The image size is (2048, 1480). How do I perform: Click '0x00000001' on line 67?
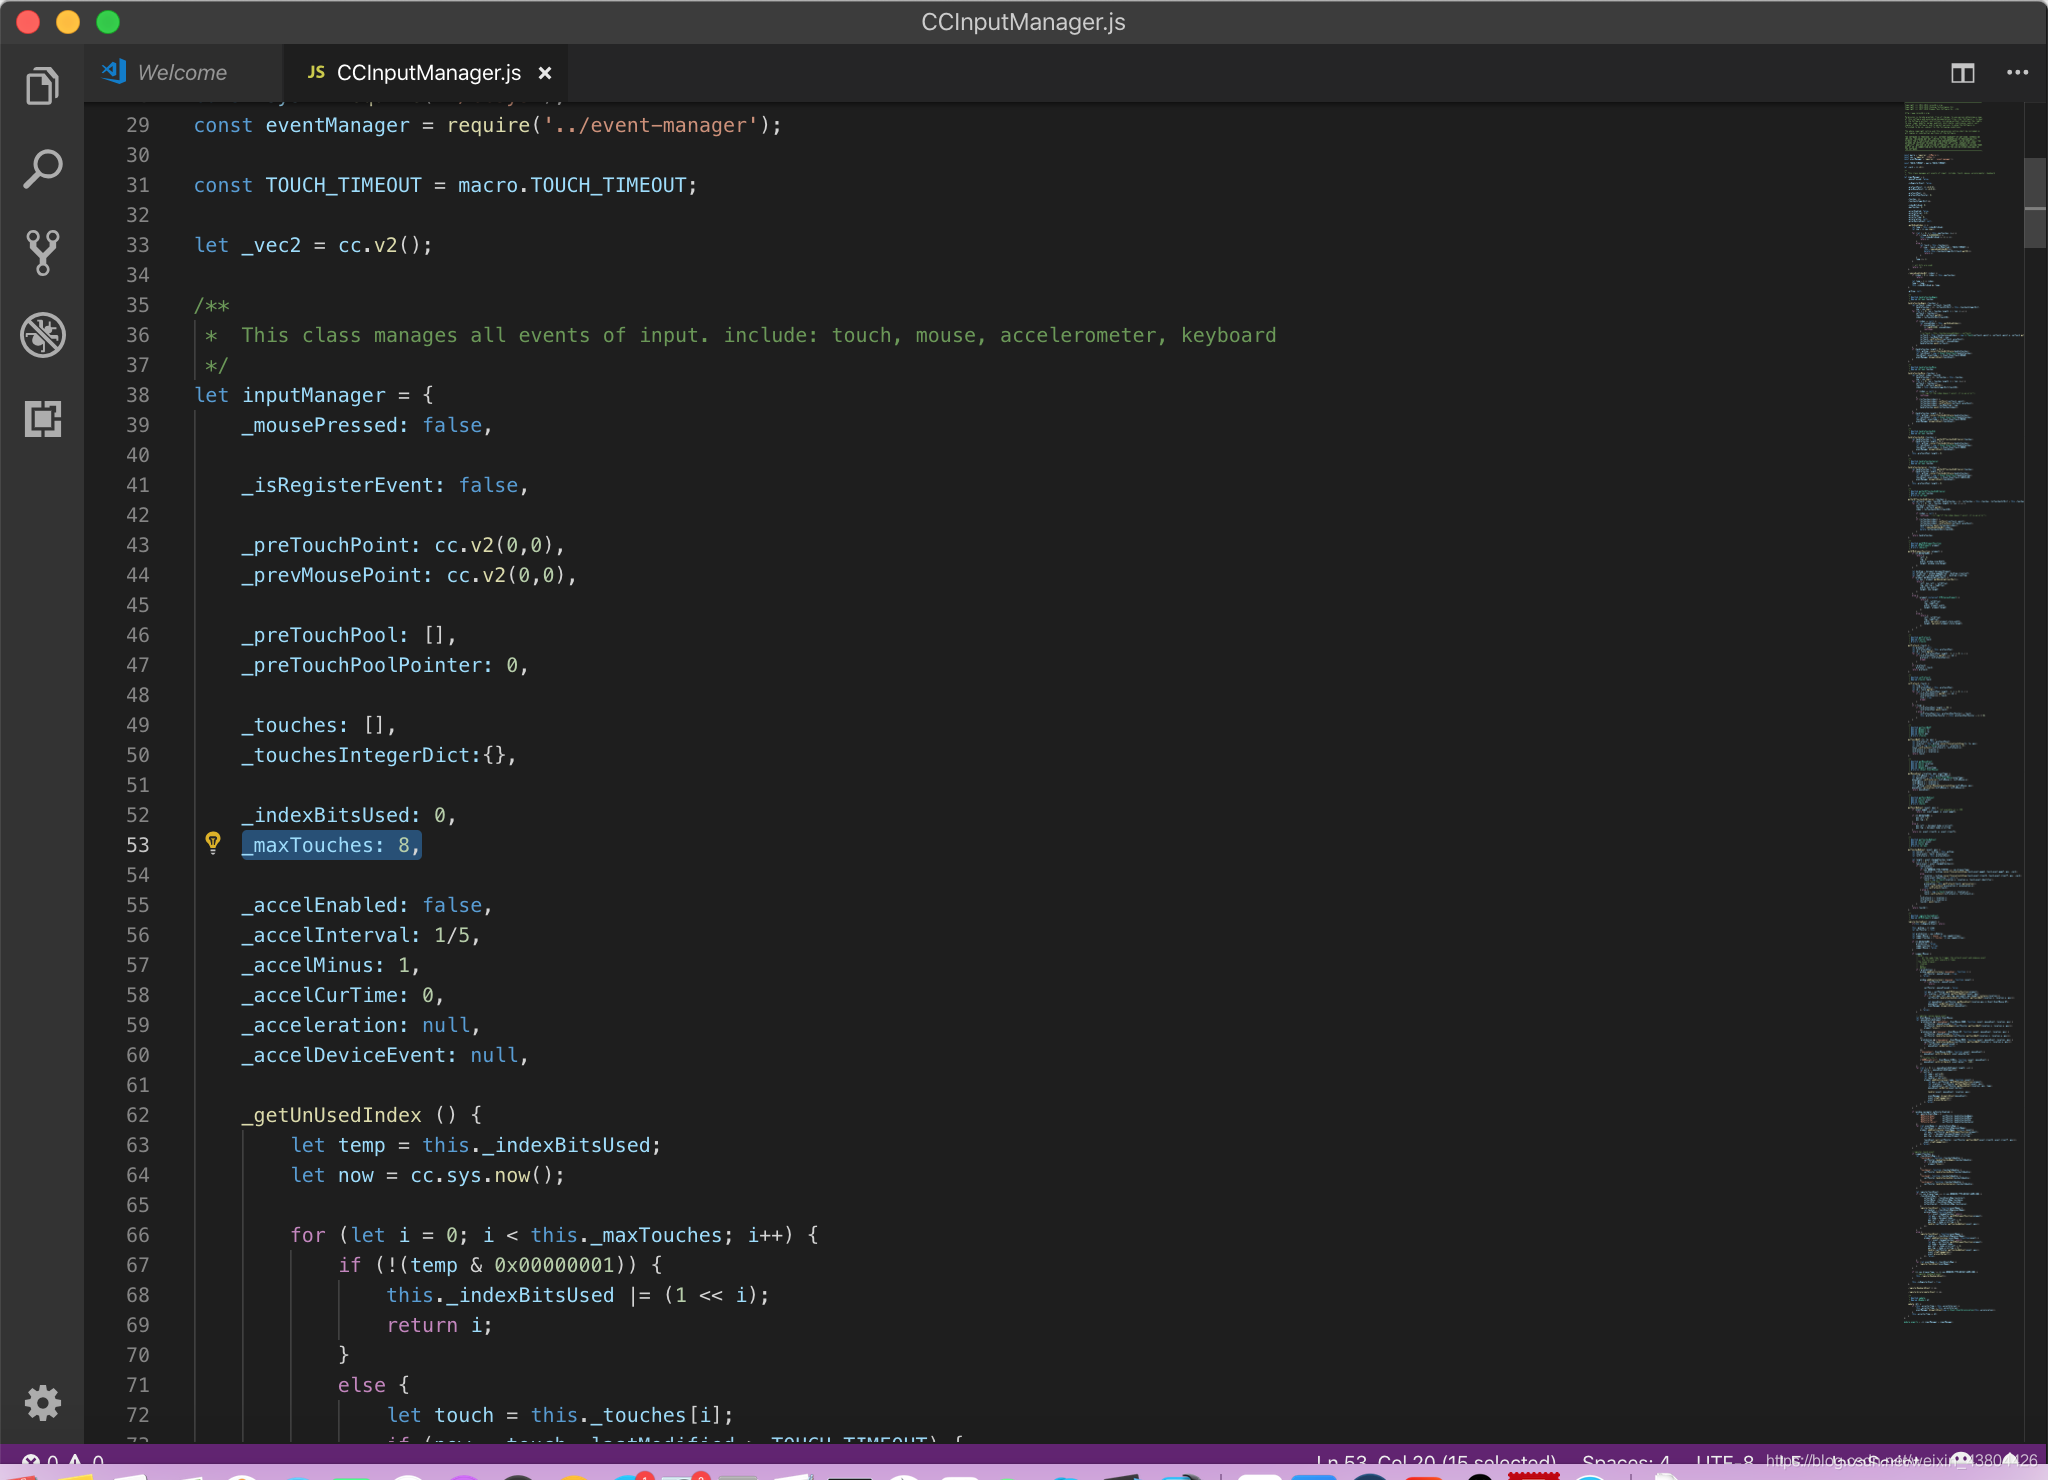click(554, 1265)
